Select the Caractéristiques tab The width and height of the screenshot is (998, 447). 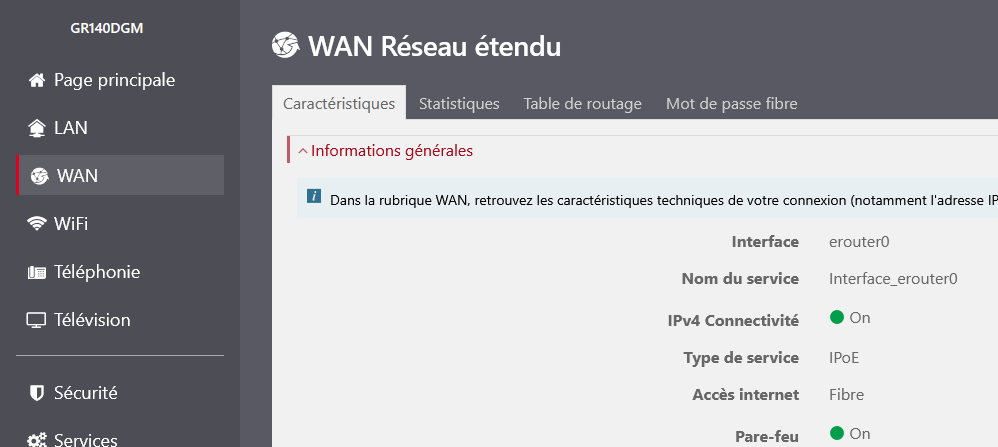[x=339, y=104]
